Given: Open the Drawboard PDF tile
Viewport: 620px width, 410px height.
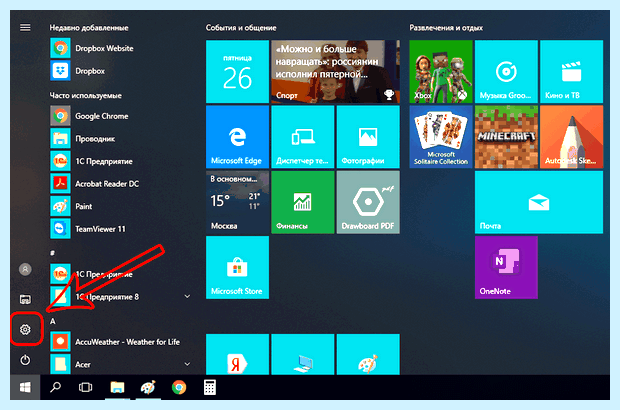Looking at the screenshot, I should (368, 202).
